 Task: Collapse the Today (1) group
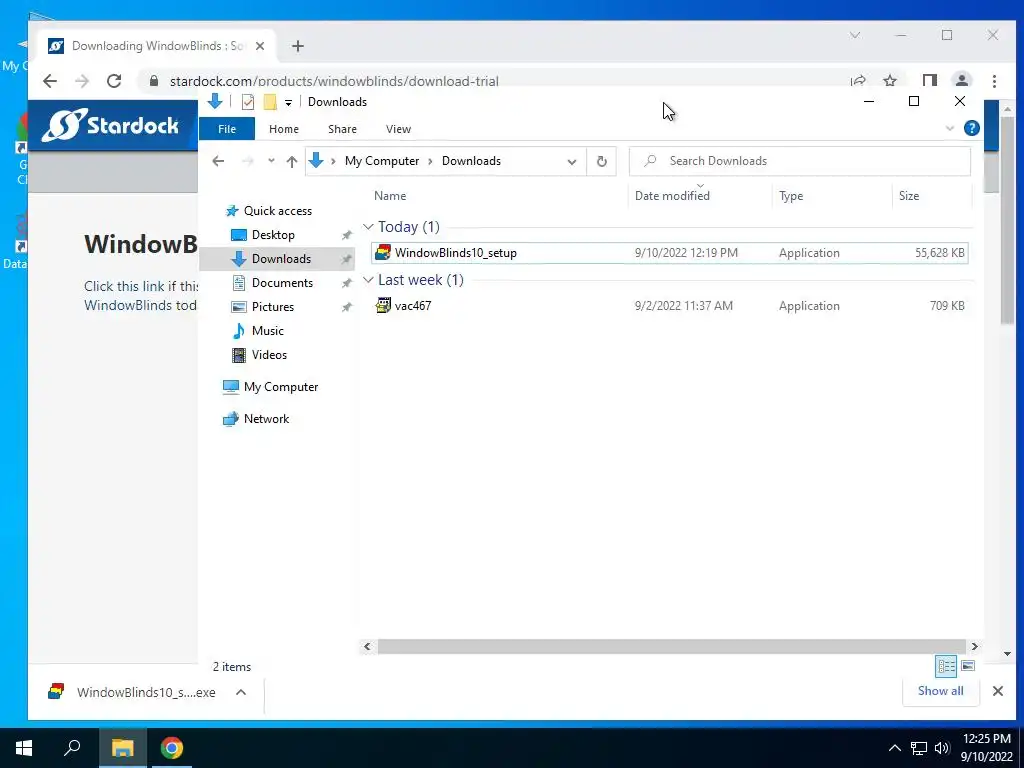(368, 227)
